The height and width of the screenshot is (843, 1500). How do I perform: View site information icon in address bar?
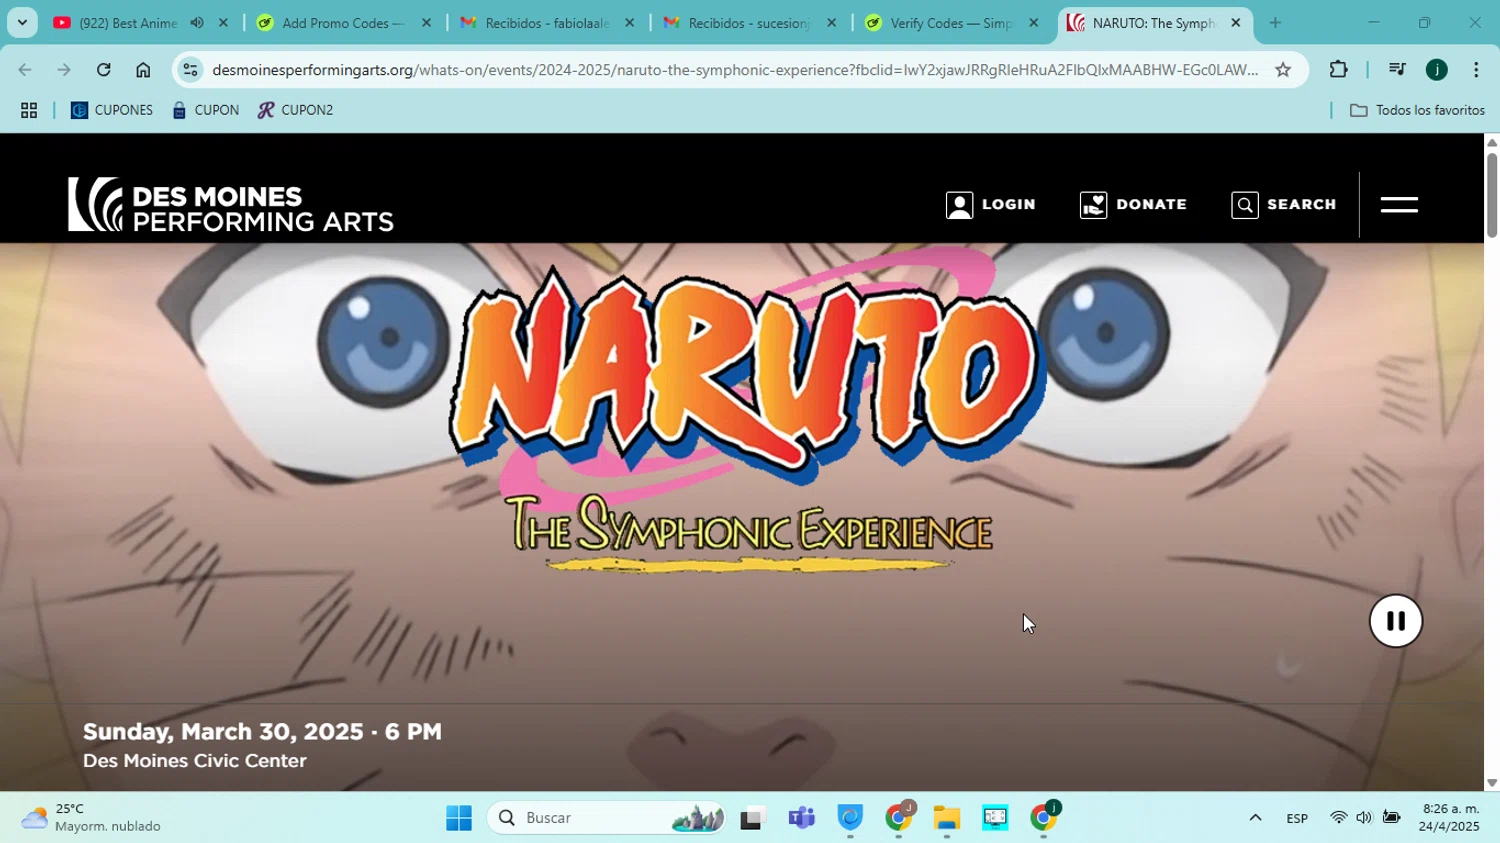pyautogui.click(x=191, y=70)
